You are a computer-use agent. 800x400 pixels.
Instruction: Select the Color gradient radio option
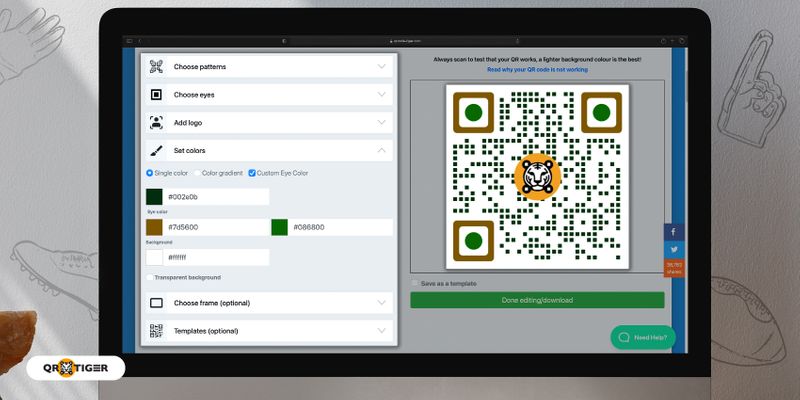tap(196, 173)
